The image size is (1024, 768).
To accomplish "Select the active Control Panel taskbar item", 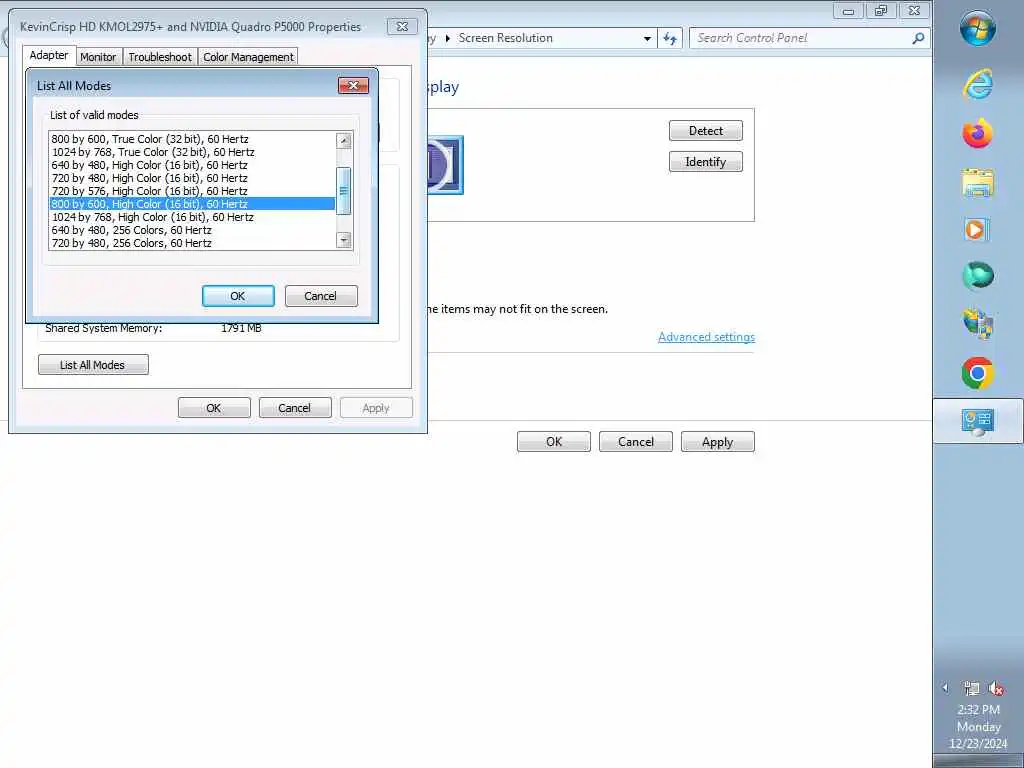I will tap(978, 421).
